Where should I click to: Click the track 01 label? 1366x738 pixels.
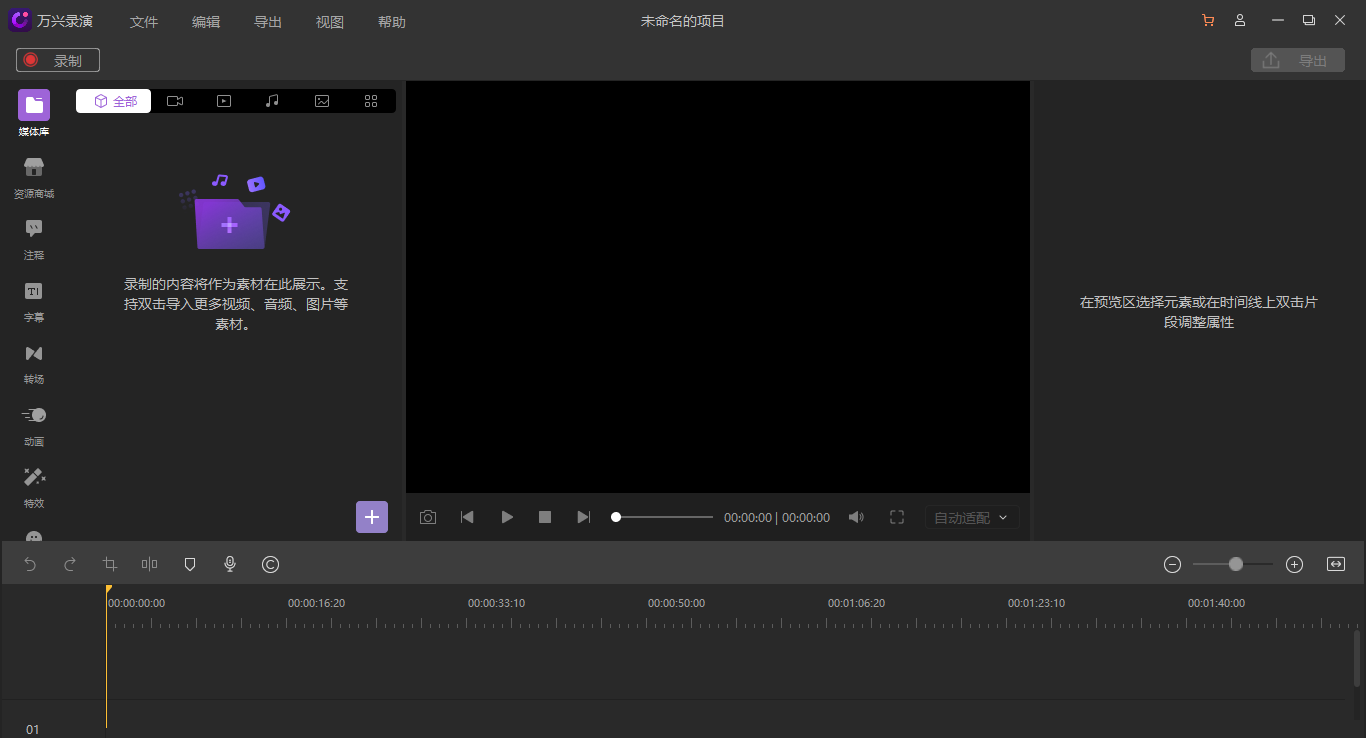point(33,729)
